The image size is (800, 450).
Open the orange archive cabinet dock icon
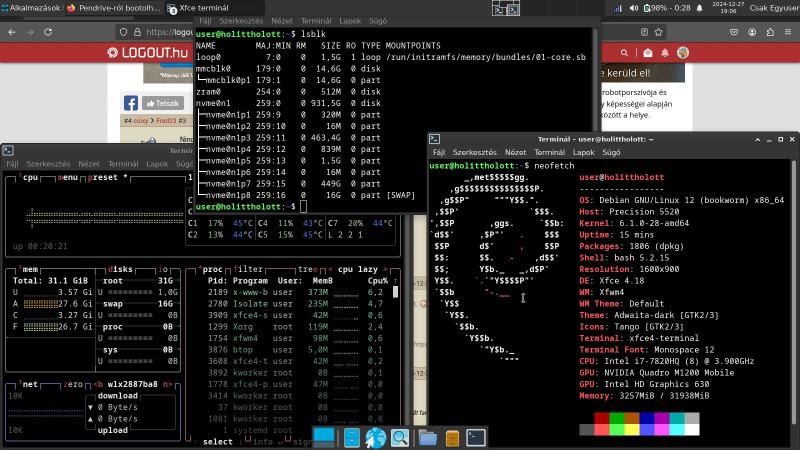(x=452, y=438)
